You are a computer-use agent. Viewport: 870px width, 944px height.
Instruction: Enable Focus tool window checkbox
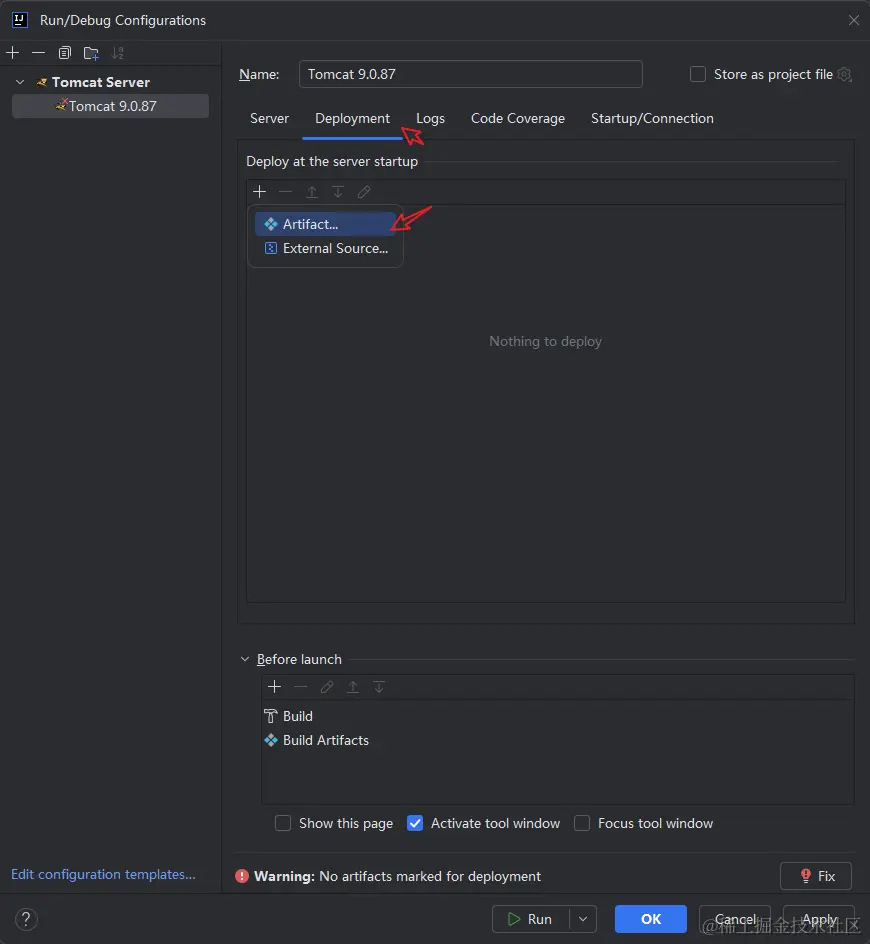(582, 823)
